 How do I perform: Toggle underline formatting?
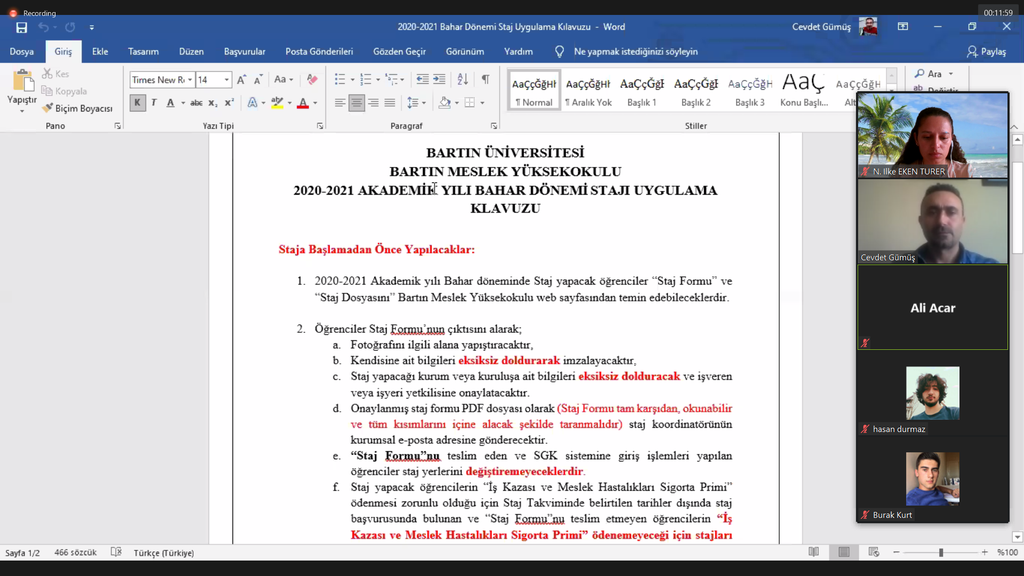pos(170,103)
